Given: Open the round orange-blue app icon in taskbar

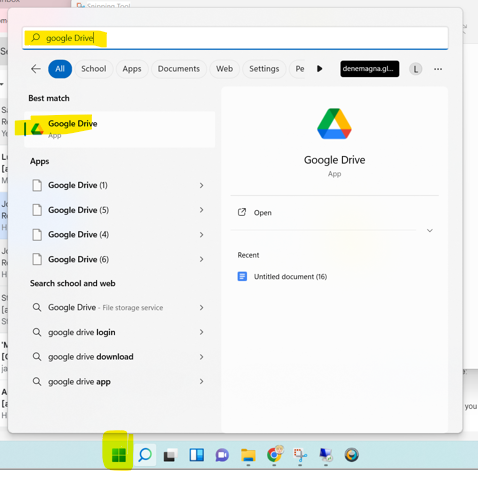Looking at the screenshot, I should (x=351, y=455).
